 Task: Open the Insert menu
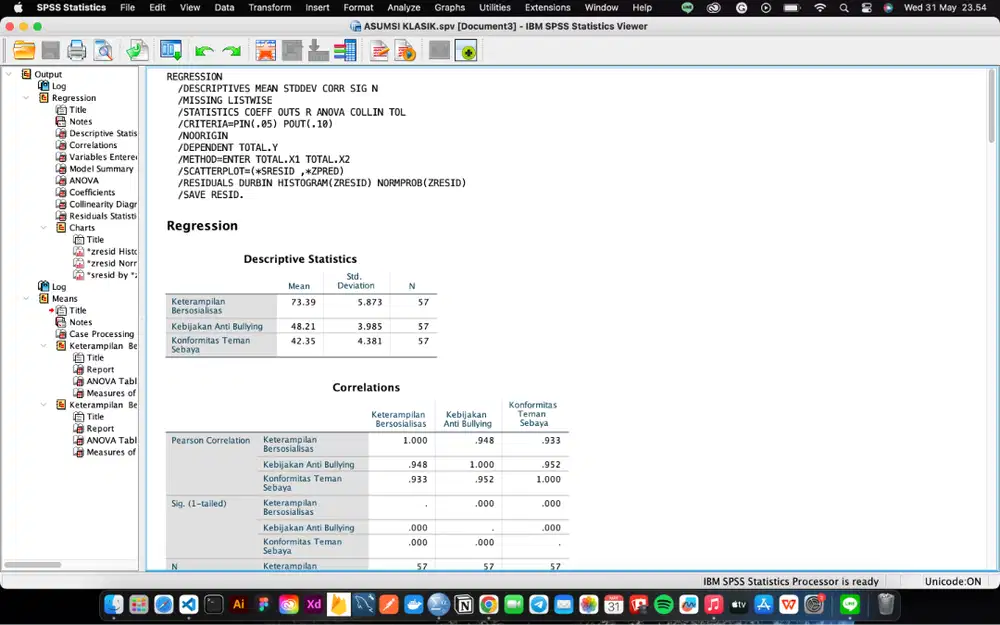(317, 8)
